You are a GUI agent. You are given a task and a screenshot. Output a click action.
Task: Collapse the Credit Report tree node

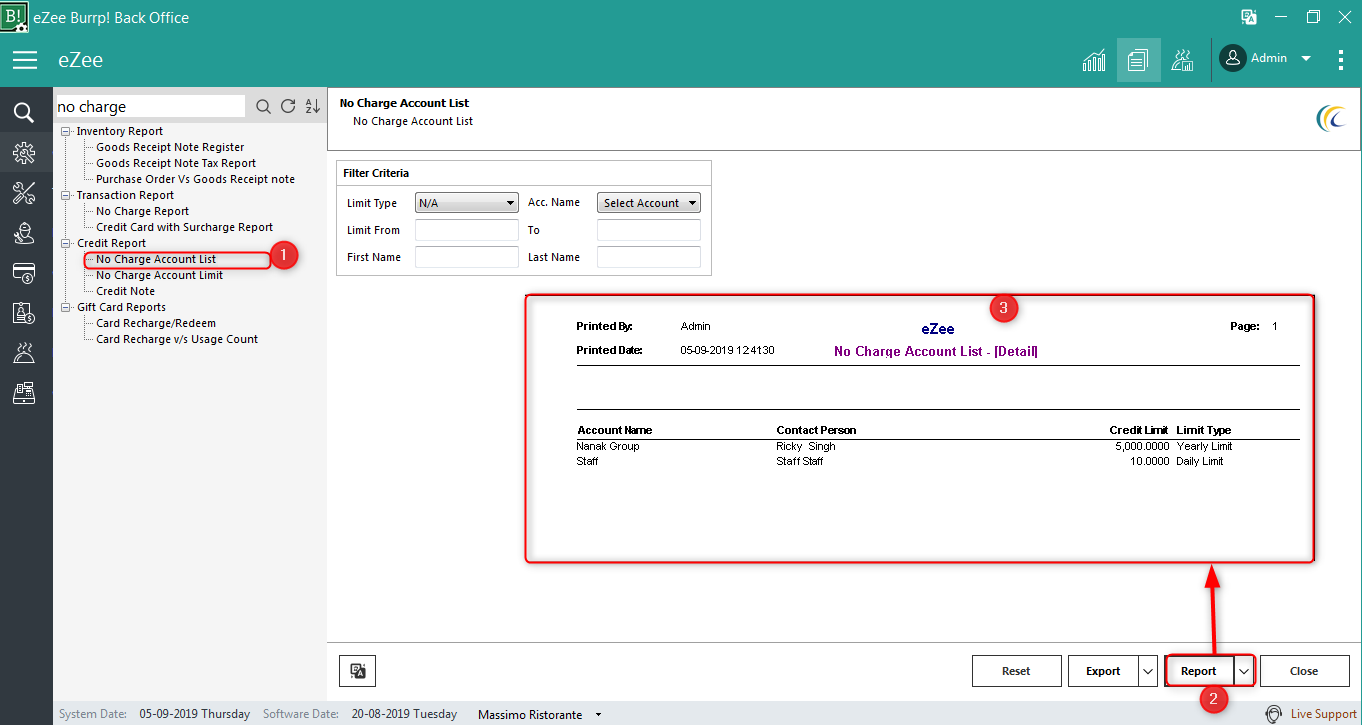[x=66, y=243]
